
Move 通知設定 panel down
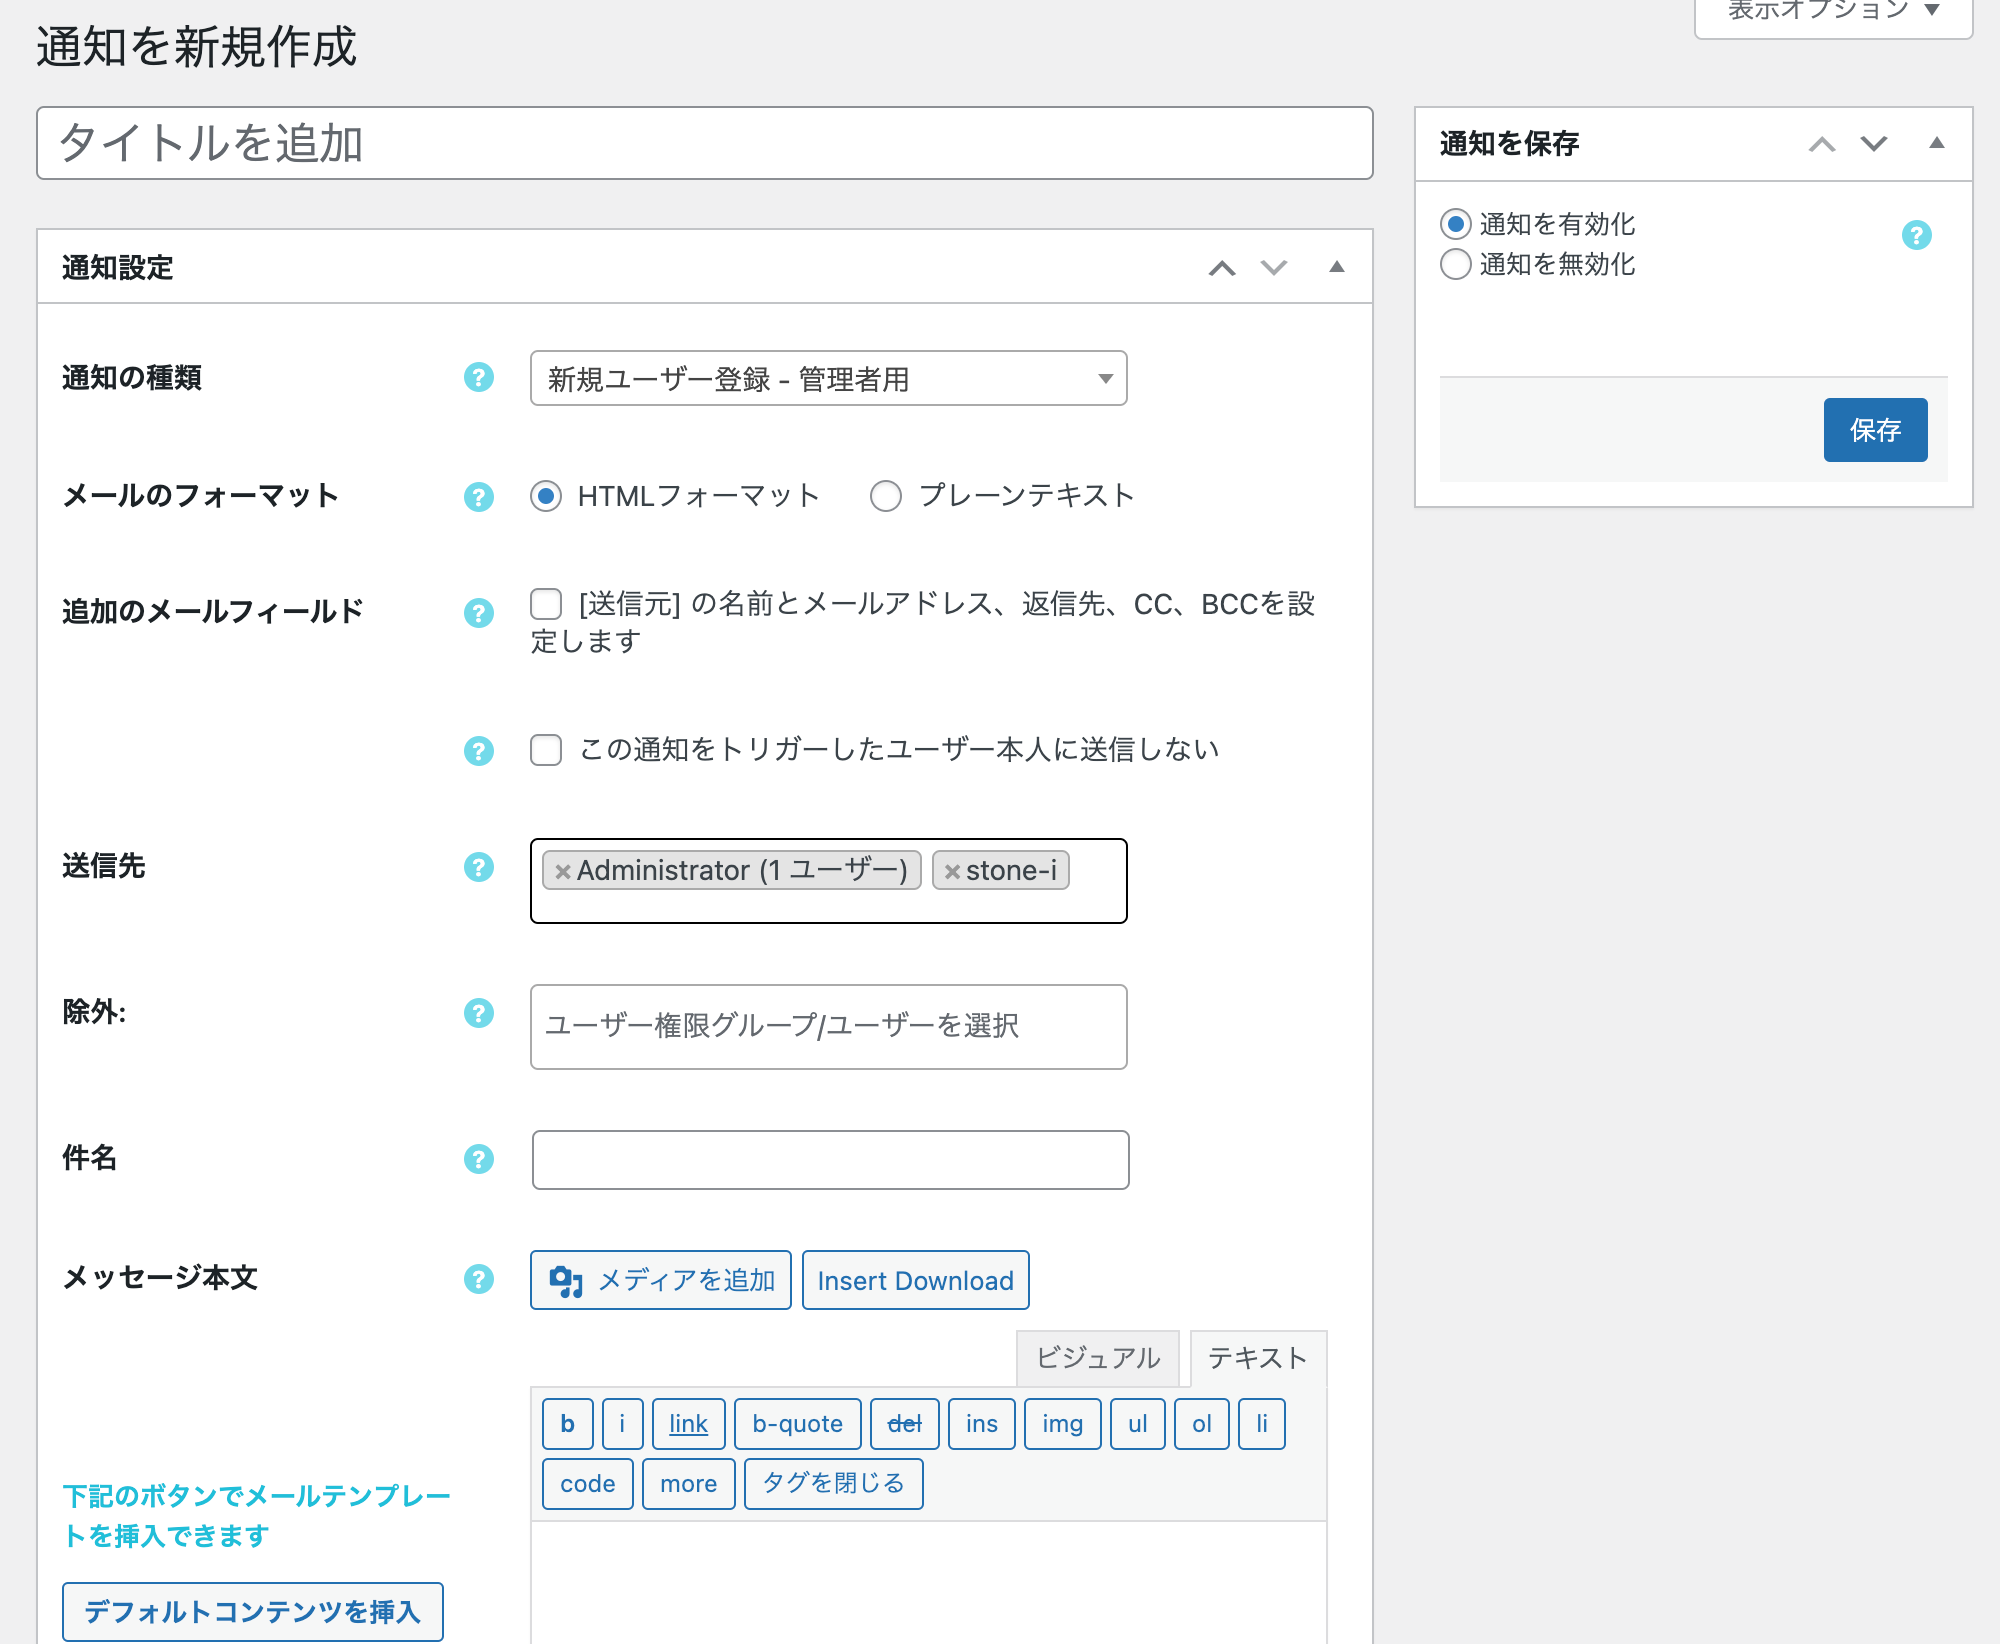(x=1274, y=267)
